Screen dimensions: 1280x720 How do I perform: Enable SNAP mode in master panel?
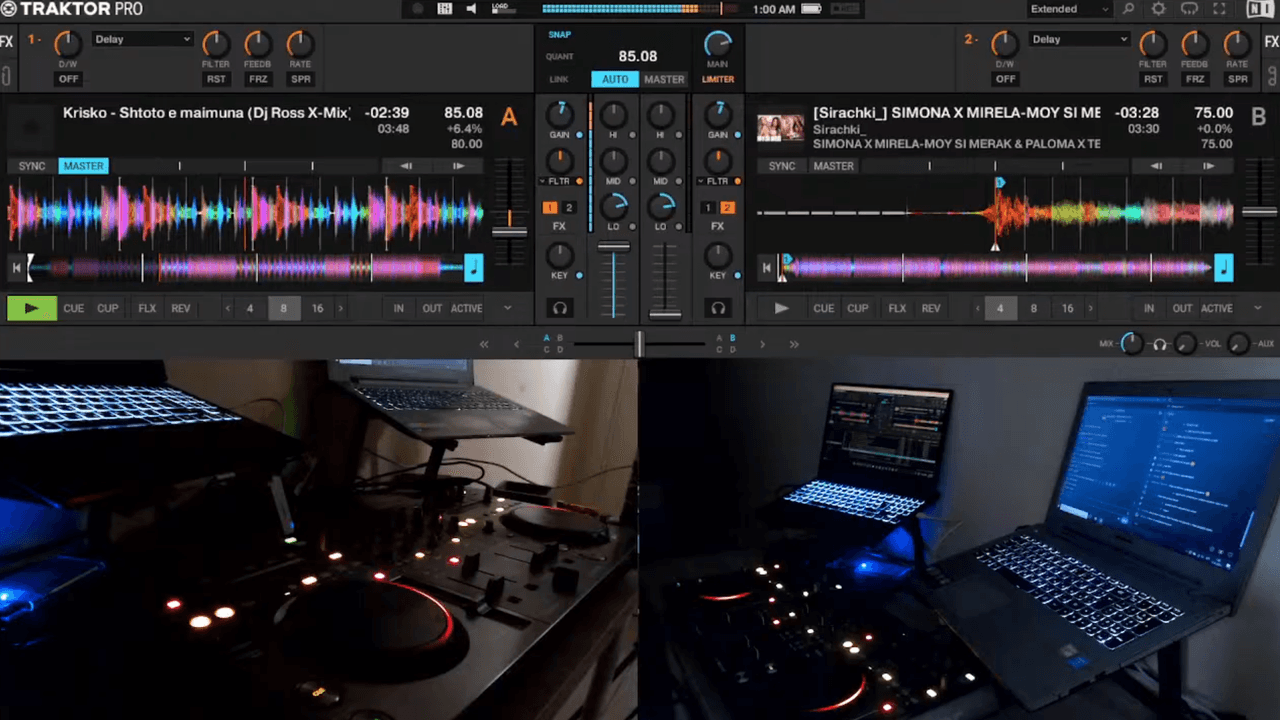559,35
